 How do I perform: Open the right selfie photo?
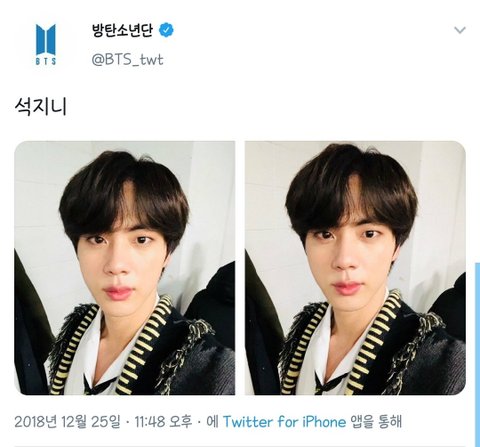click(355, 268)
